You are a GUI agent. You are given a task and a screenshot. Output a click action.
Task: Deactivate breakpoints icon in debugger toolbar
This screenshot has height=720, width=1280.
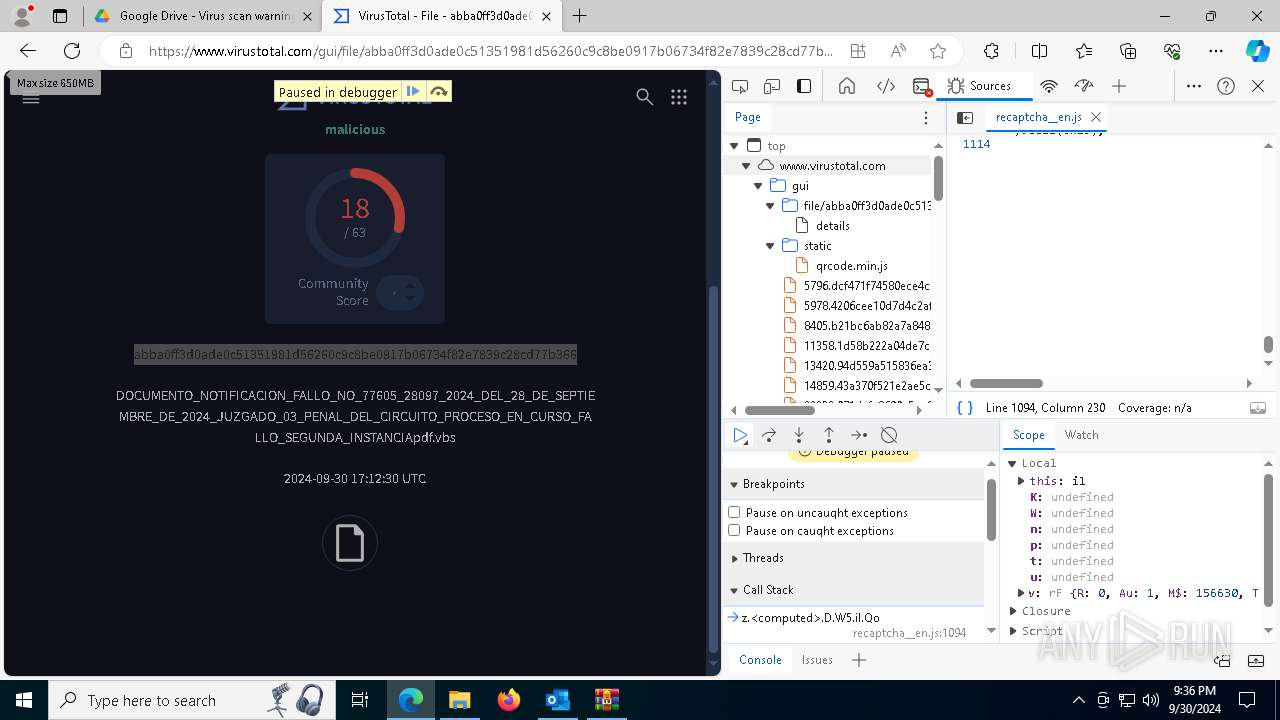coord(889,435)
